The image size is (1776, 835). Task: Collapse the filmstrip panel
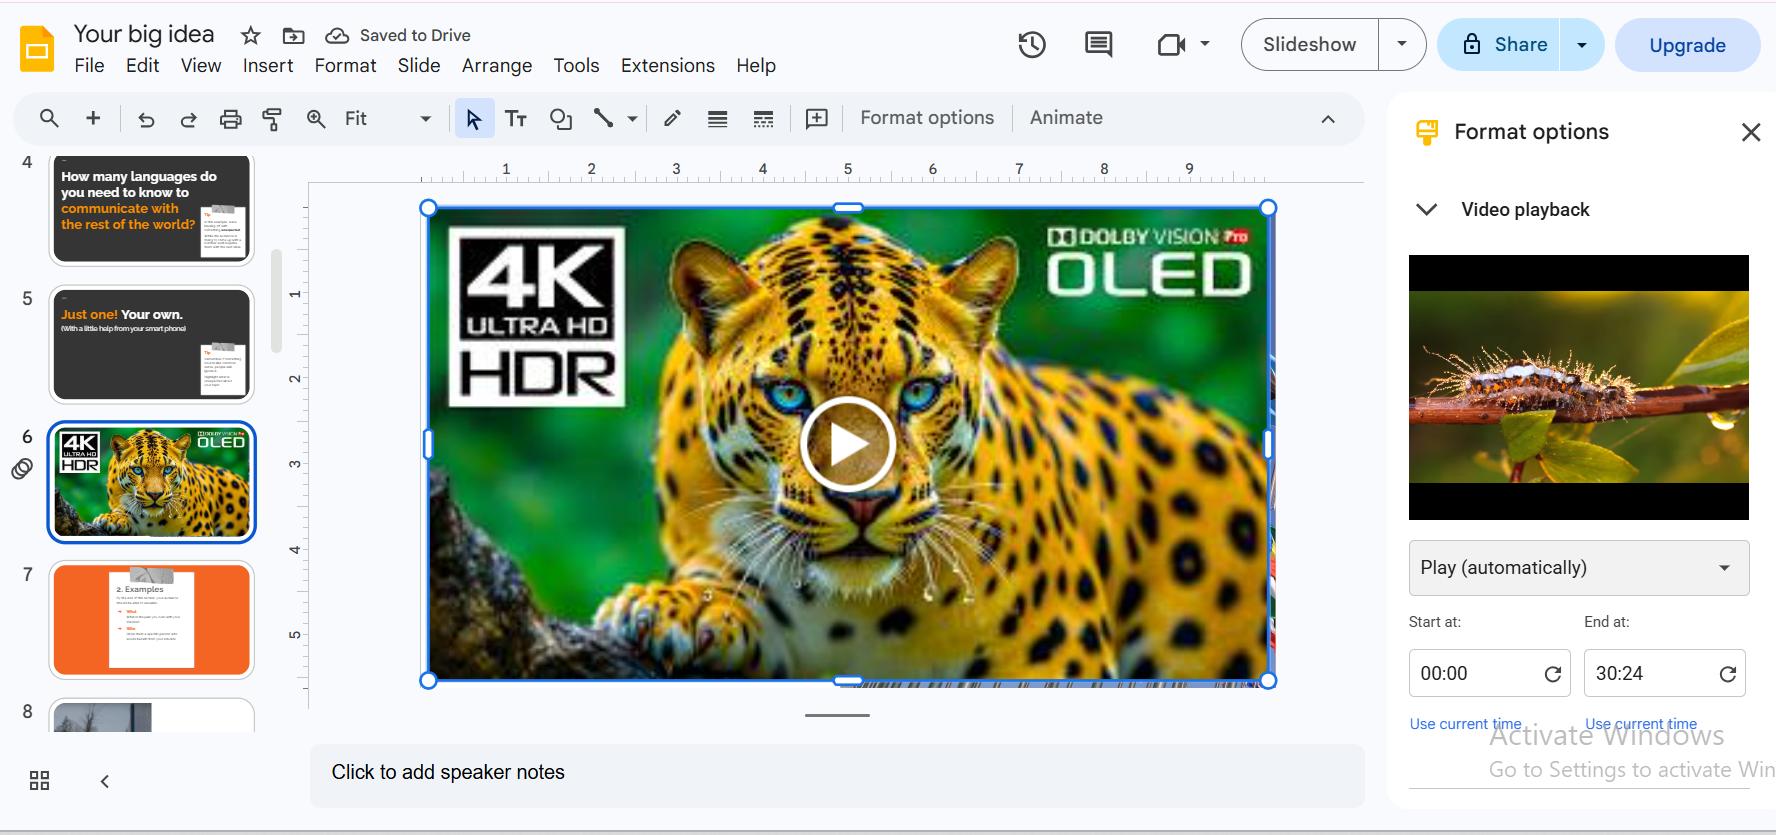click(x=105, y=781)
